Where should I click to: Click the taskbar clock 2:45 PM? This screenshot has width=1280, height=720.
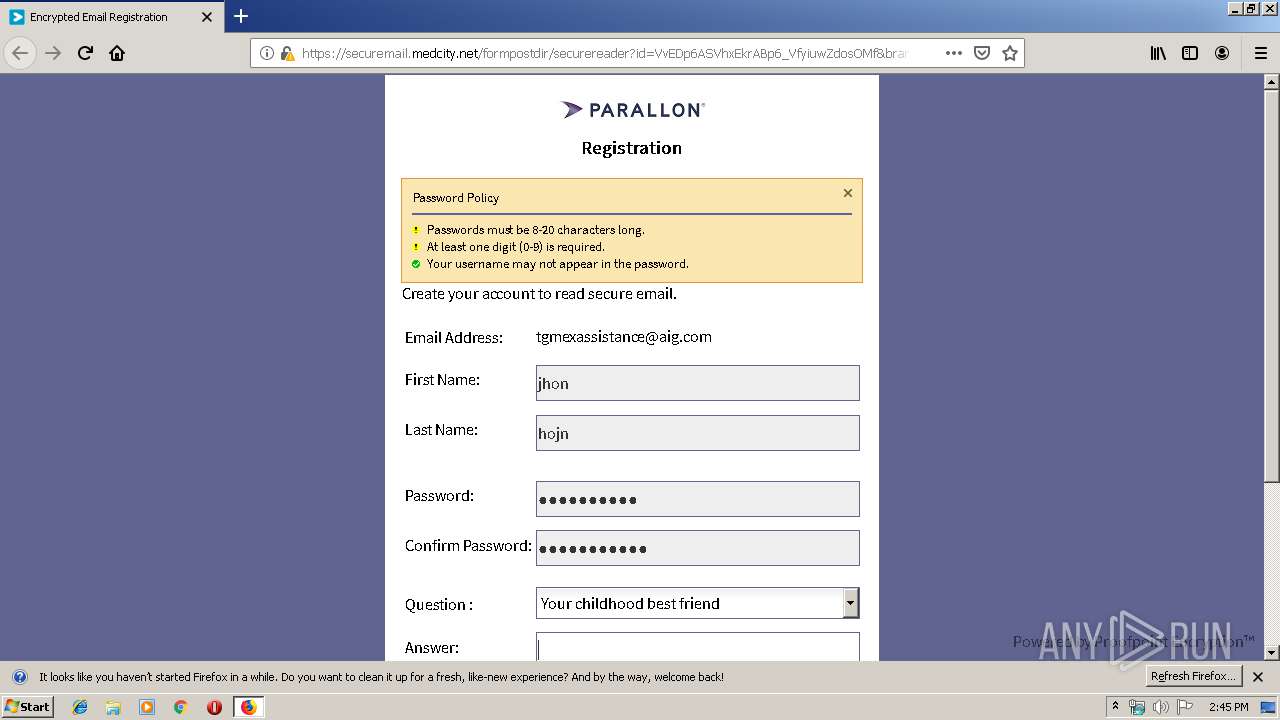[x=1228, y=707]
